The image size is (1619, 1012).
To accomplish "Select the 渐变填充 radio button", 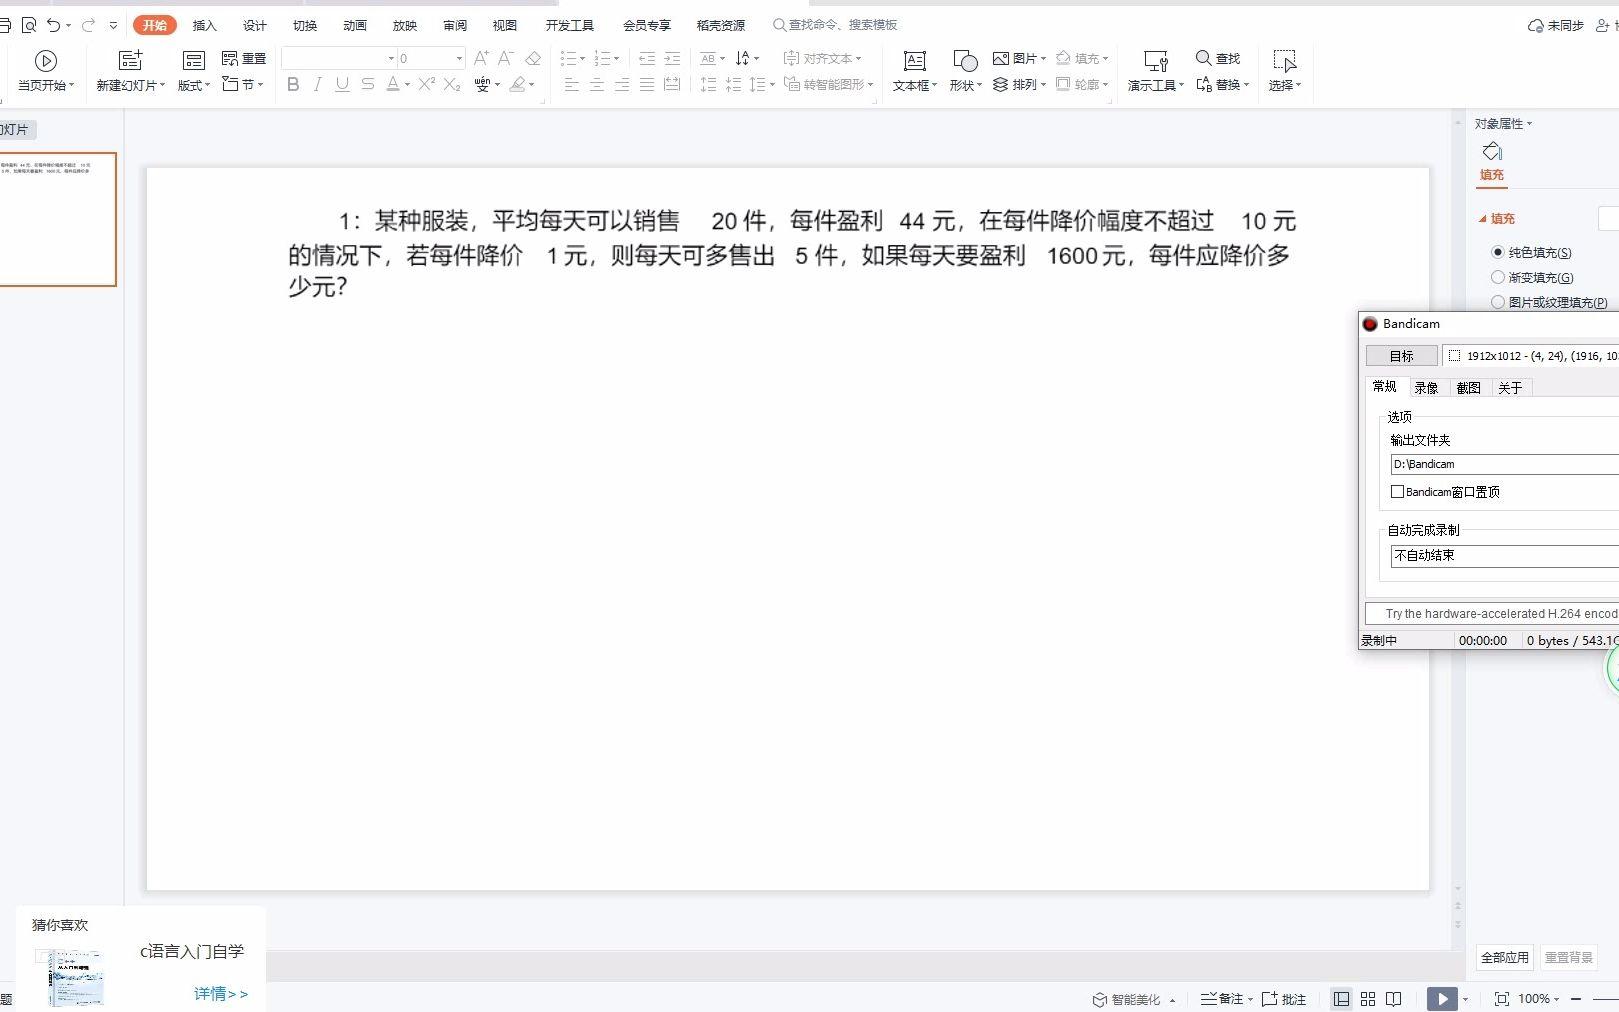I will [1497, 277].
